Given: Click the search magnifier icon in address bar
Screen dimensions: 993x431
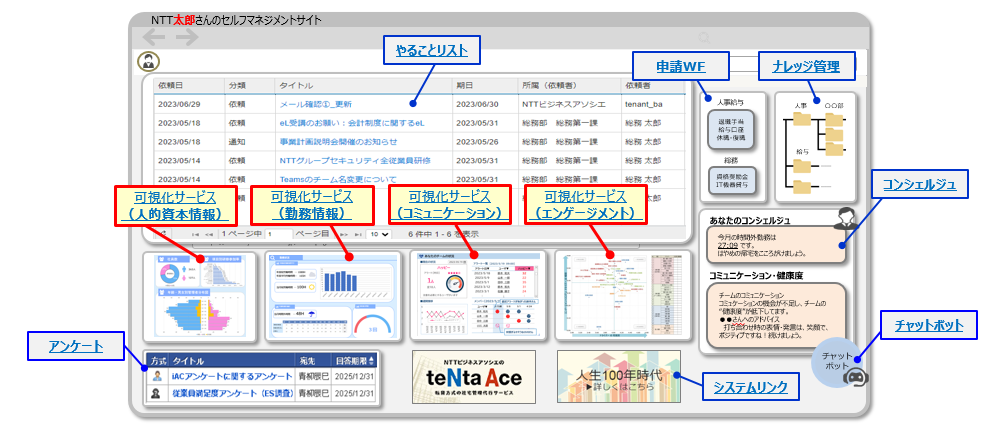Looking at the screenshot, I should pyautogui.click(x=704, y=37).
